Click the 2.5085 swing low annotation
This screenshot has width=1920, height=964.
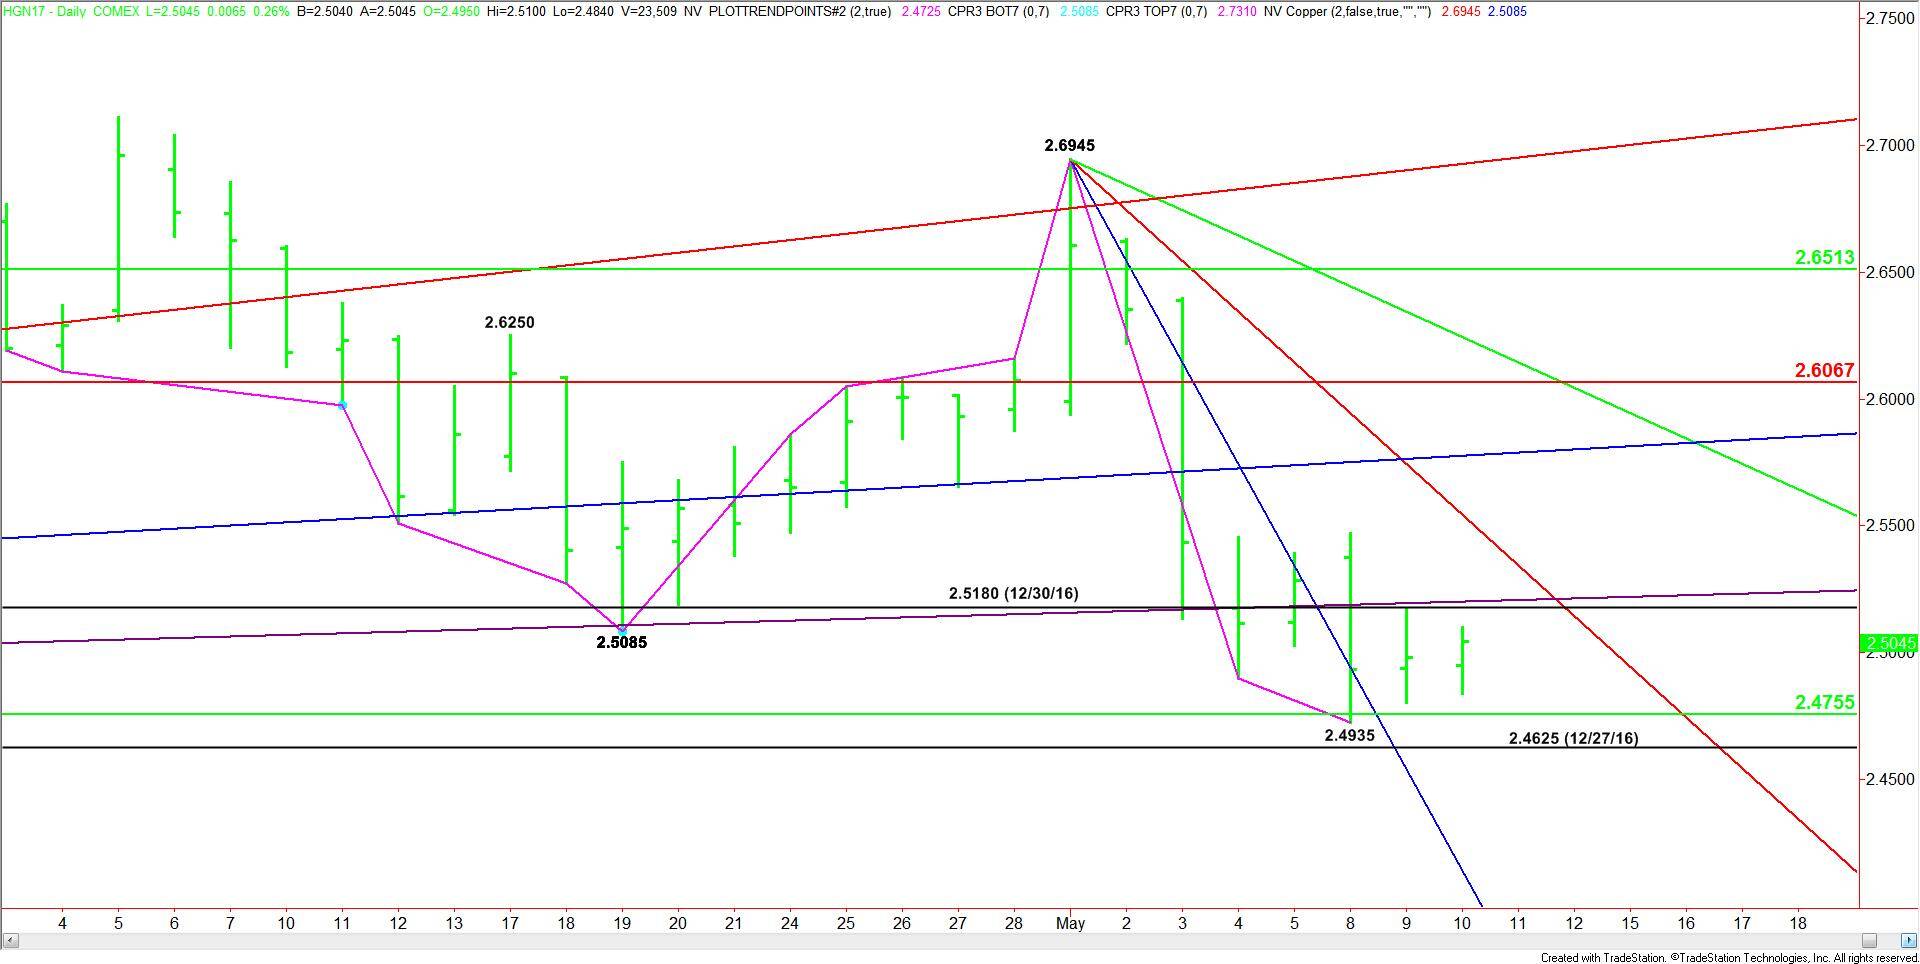click(621, 643)
